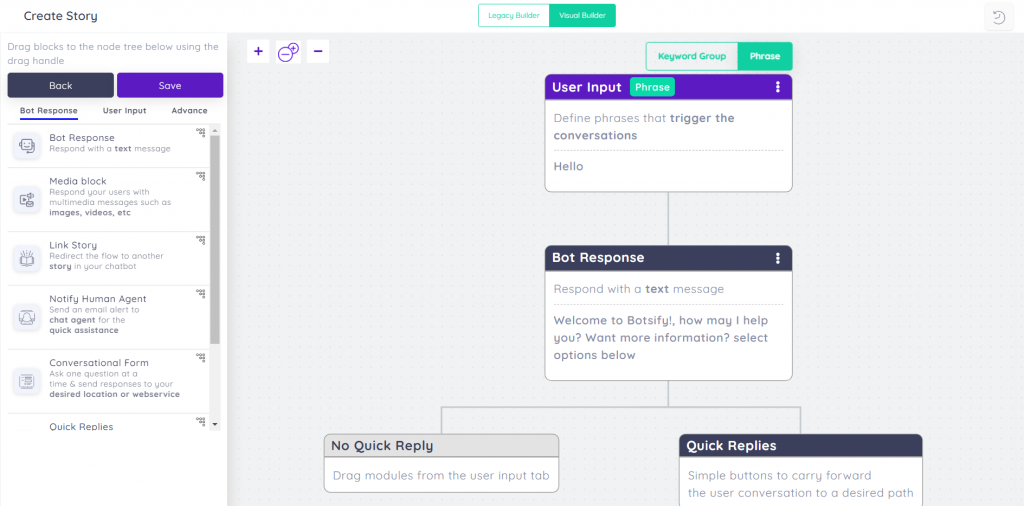The height and width of the screenshot is (506, 1024).
Task: Click the Notify Human Agent icon
Action: tap(27, 317)
